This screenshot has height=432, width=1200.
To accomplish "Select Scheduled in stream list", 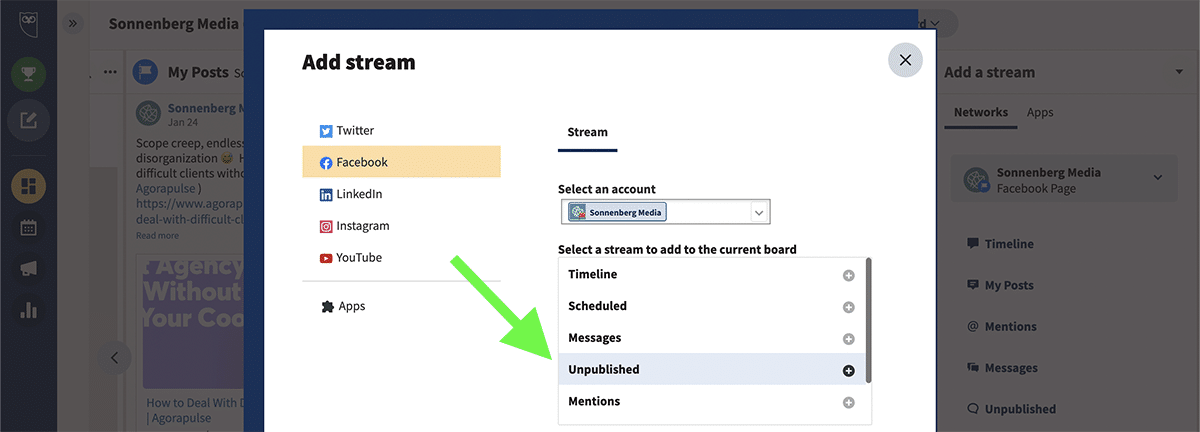I will (x=712, y=306).
